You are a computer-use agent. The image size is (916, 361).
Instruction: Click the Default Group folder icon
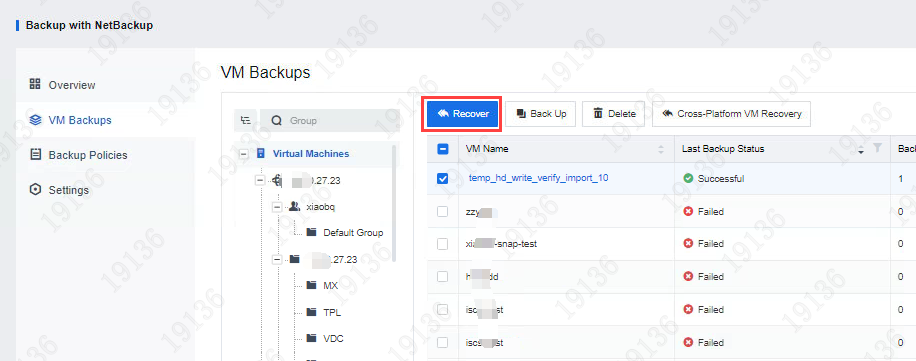(x=312, y=232)
